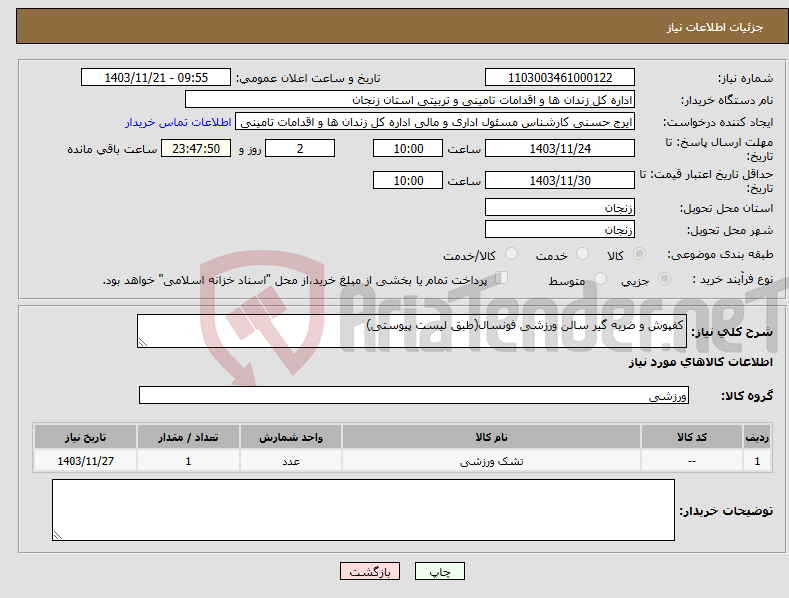This screenshot has width=789, height=598.
Task: Click the resize handle of buyer notes textarea
Action: tap(58, 535)
